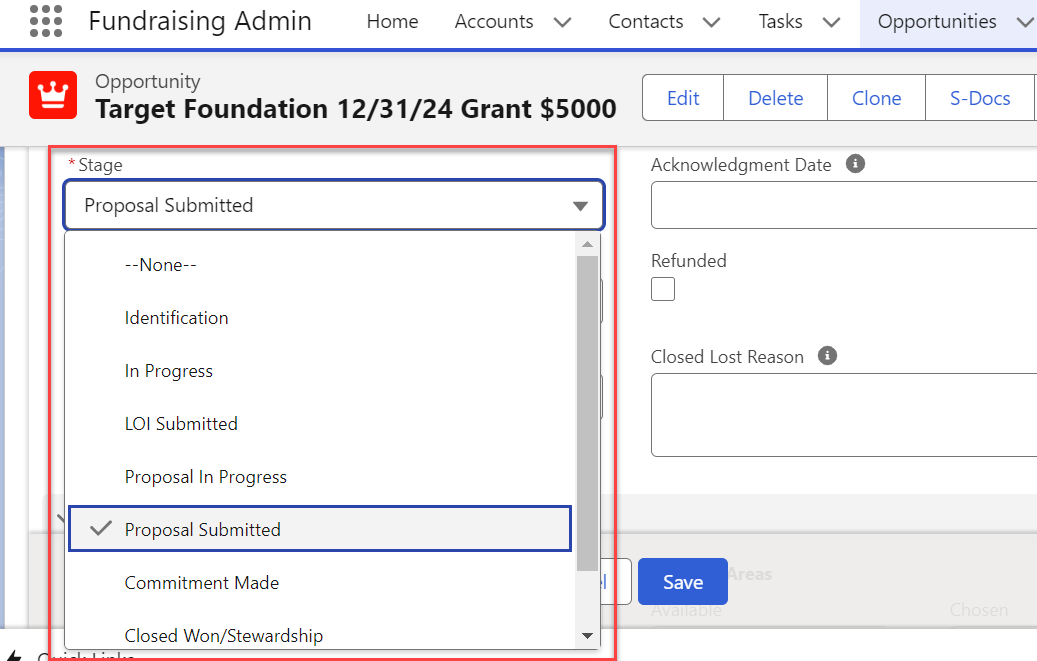Click the Delete button
Screen dimensions: 1037x661
[x=775, y=97]
